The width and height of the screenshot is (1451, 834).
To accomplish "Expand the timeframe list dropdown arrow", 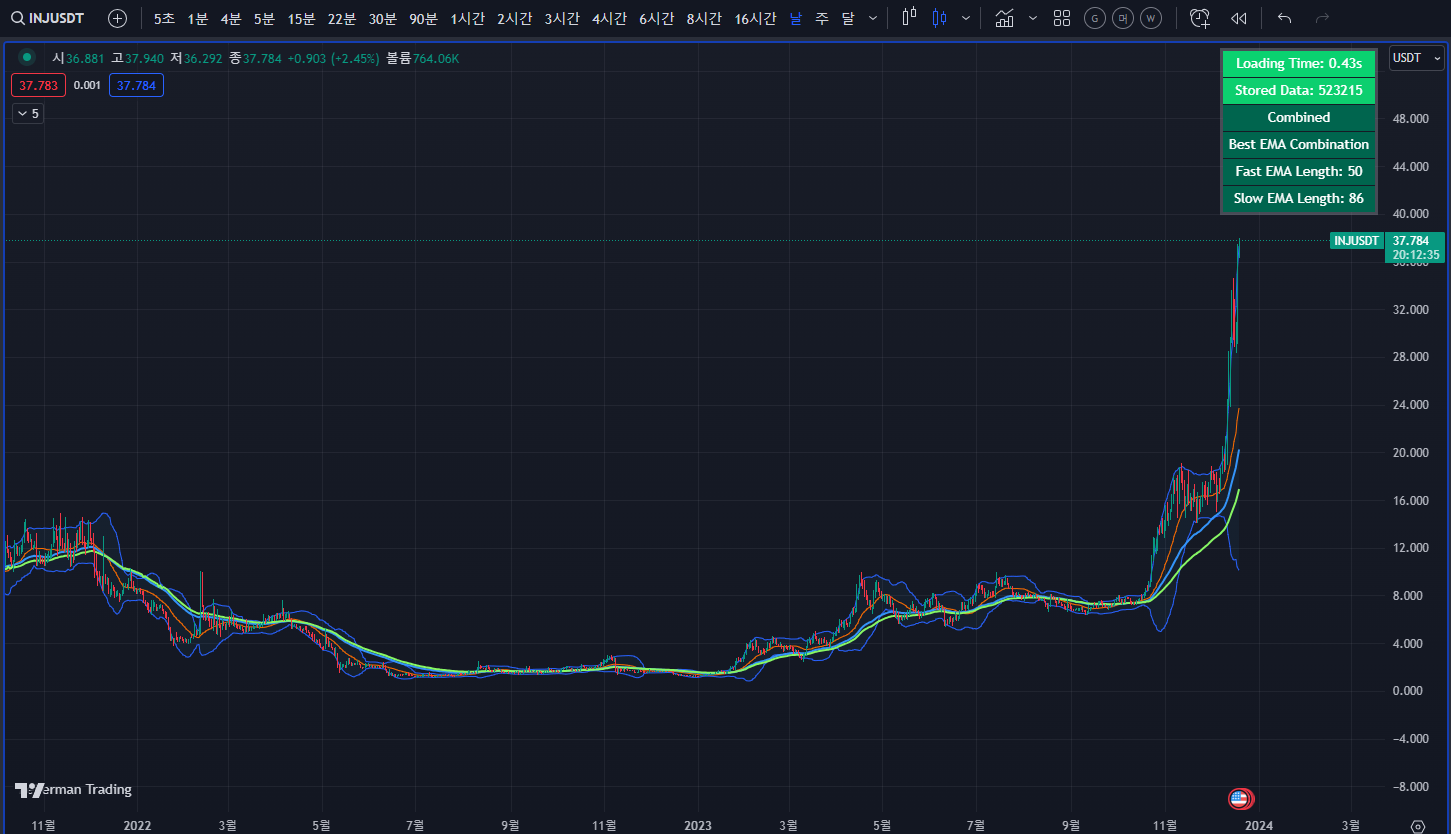I will [x=873, y=18].
